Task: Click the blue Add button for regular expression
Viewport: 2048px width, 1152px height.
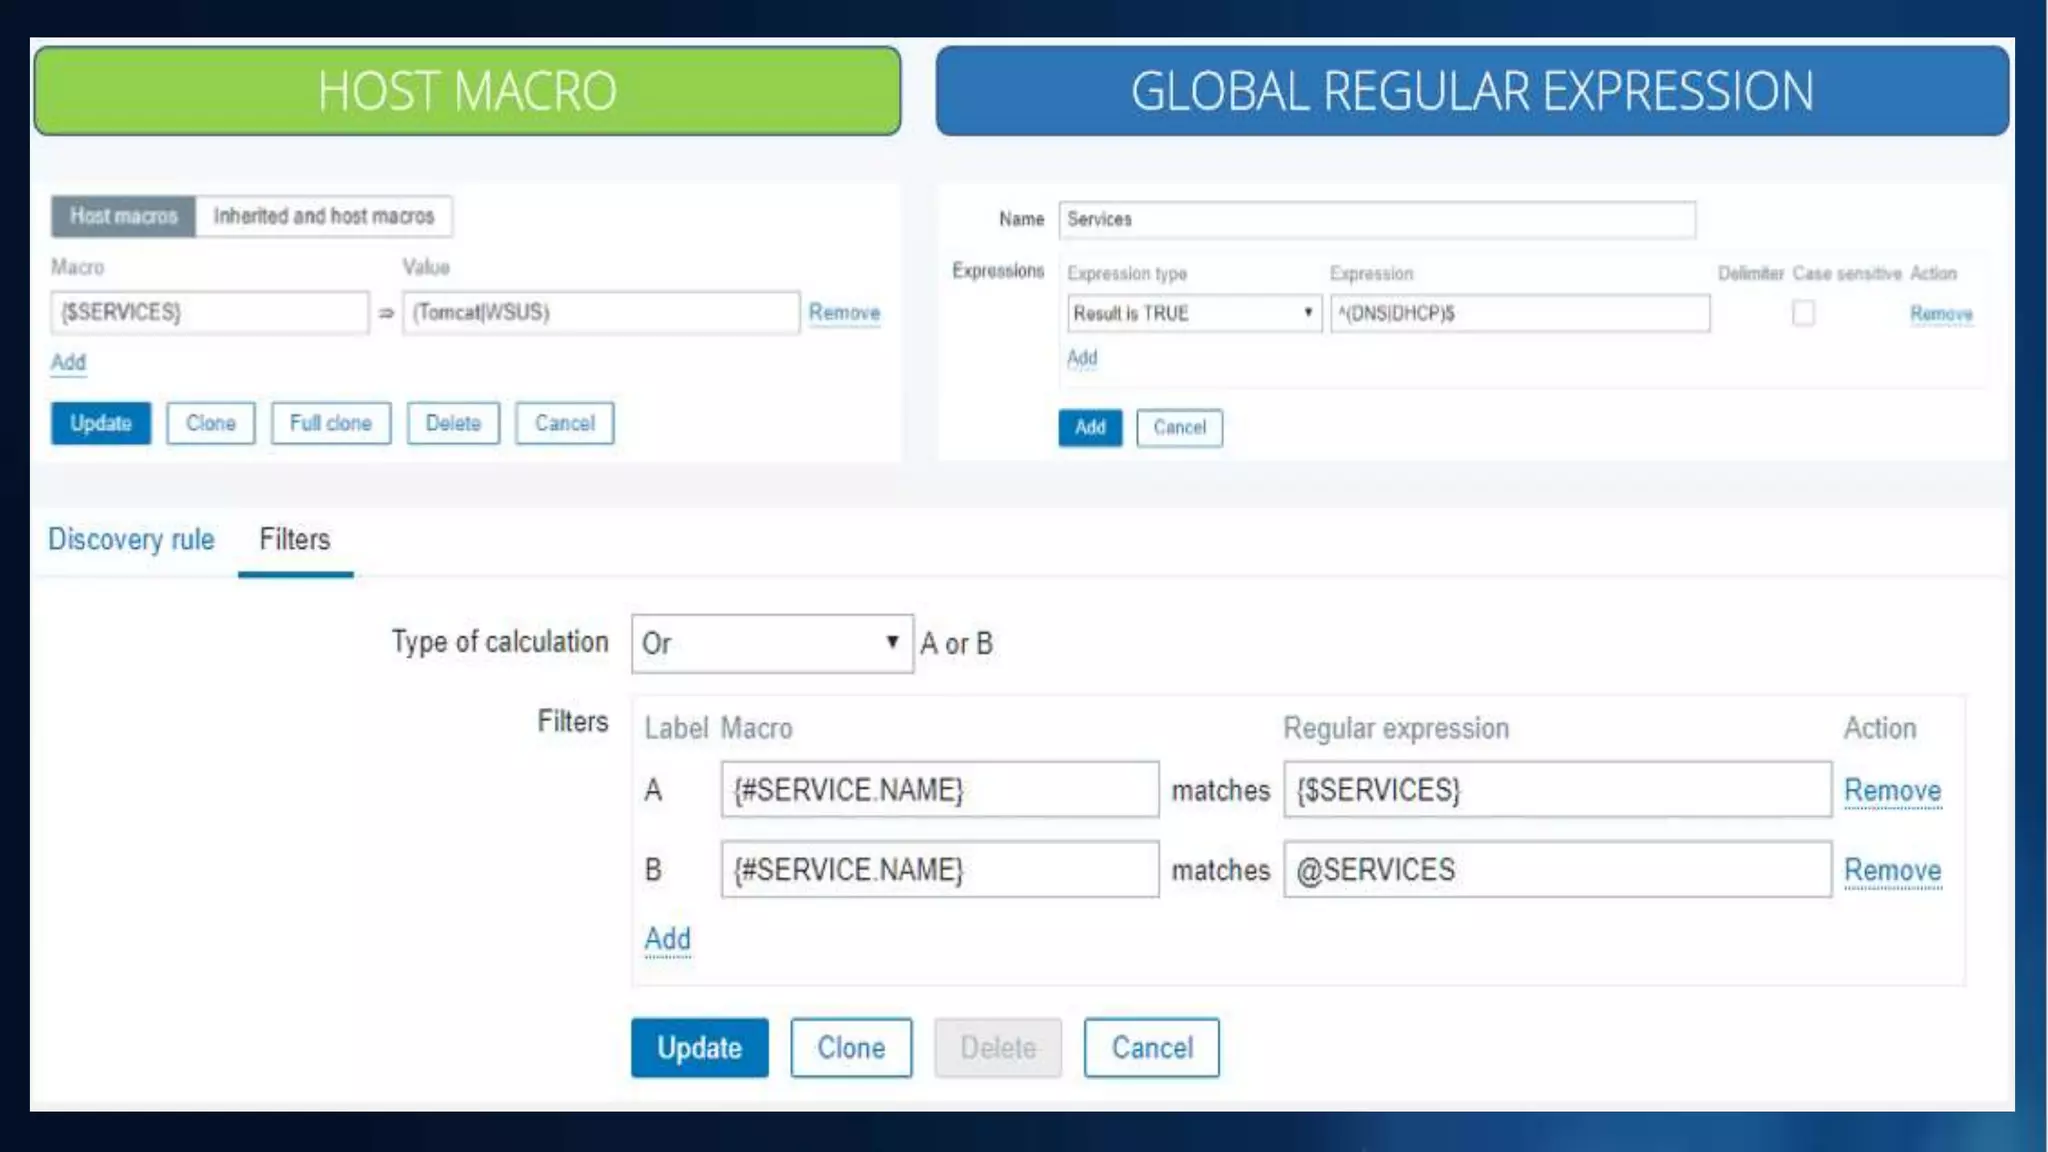Action: (x=1090, y=428)
